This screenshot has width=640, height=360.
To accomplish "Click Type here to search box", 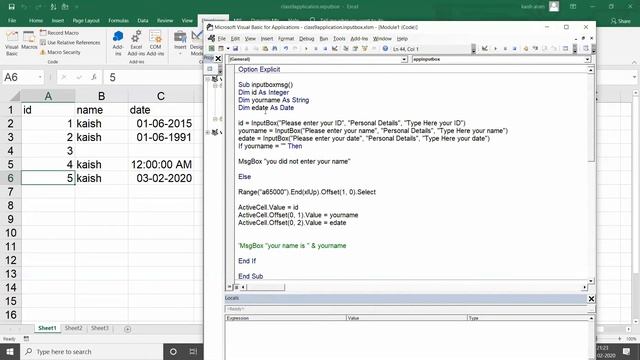I will [91, 351].
